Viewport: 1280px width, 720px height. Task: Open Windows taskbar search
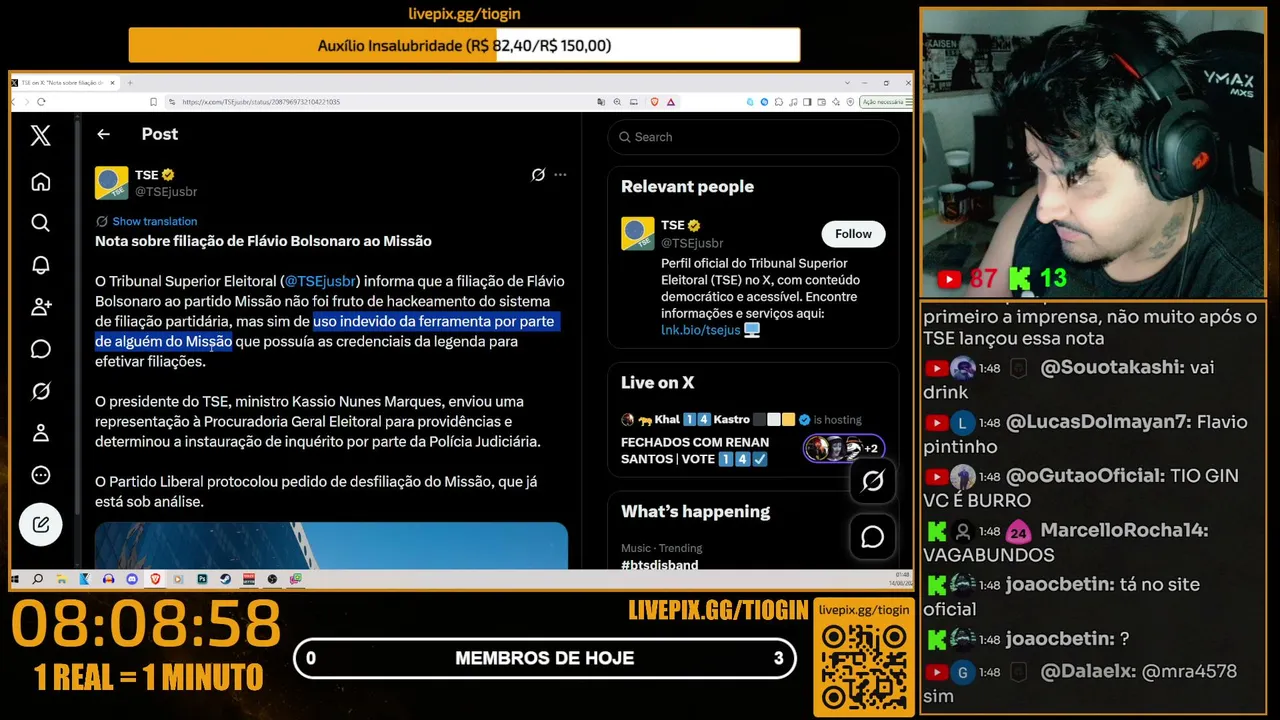click(38, 579)
